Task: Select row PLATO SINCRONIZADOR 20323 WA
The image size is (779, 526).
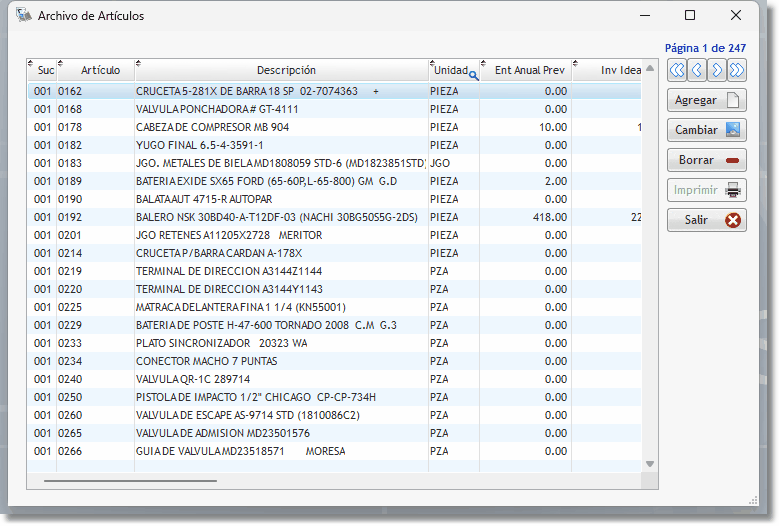Action: coord(334,343)
